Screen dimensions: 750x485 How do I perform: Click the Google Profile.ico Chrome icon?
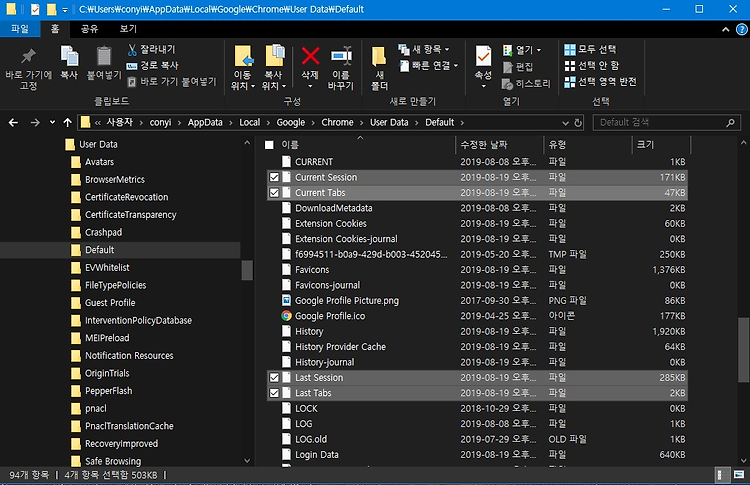286,316
